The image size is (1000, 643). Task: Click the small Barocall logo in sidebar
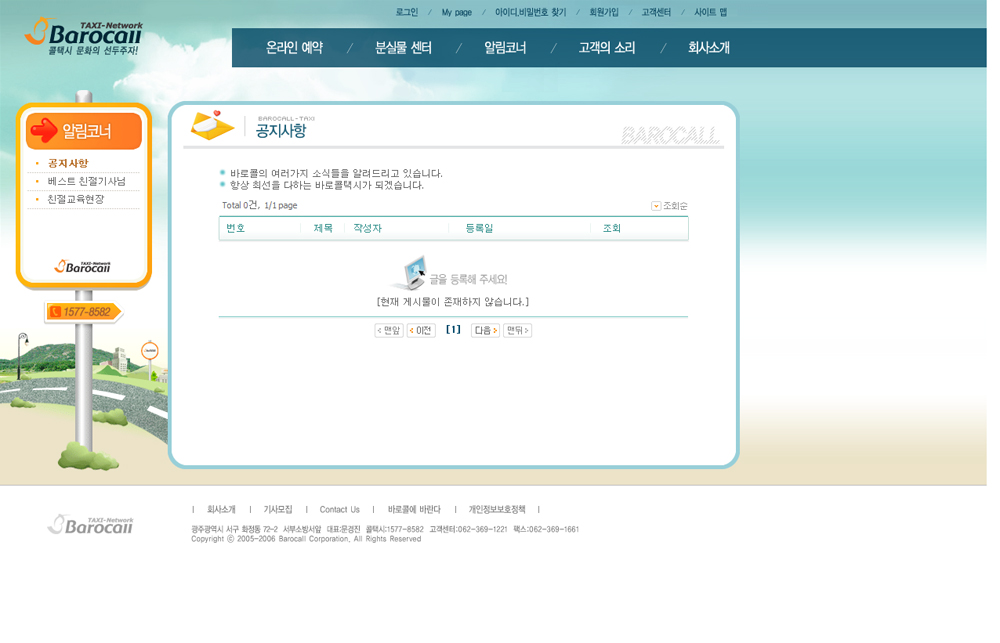tap(83, 266)
